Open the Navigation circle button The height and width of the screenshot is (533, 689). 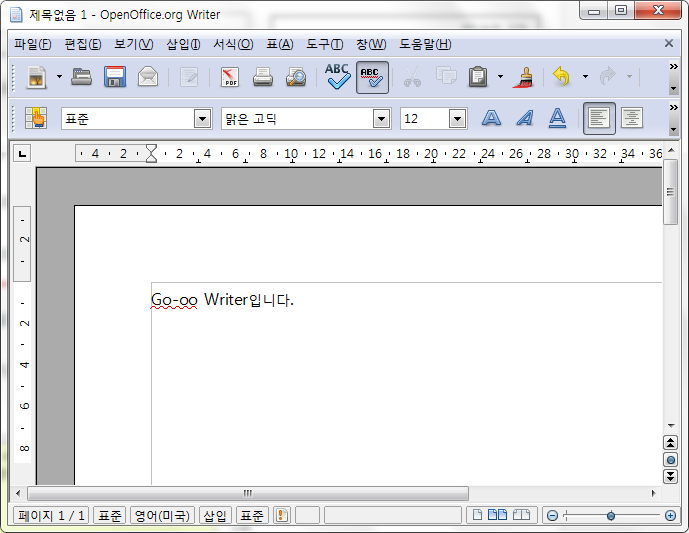671,460
